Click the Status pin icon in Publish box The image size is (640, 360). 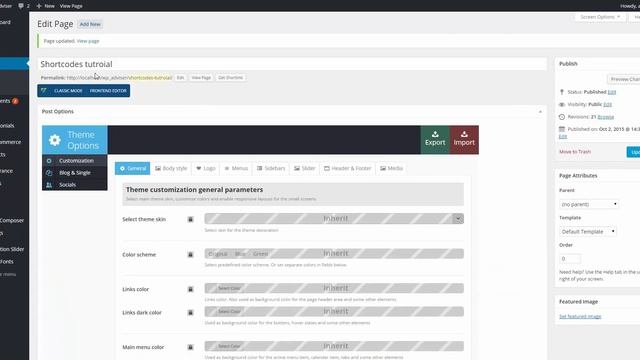tap(562, 92)
